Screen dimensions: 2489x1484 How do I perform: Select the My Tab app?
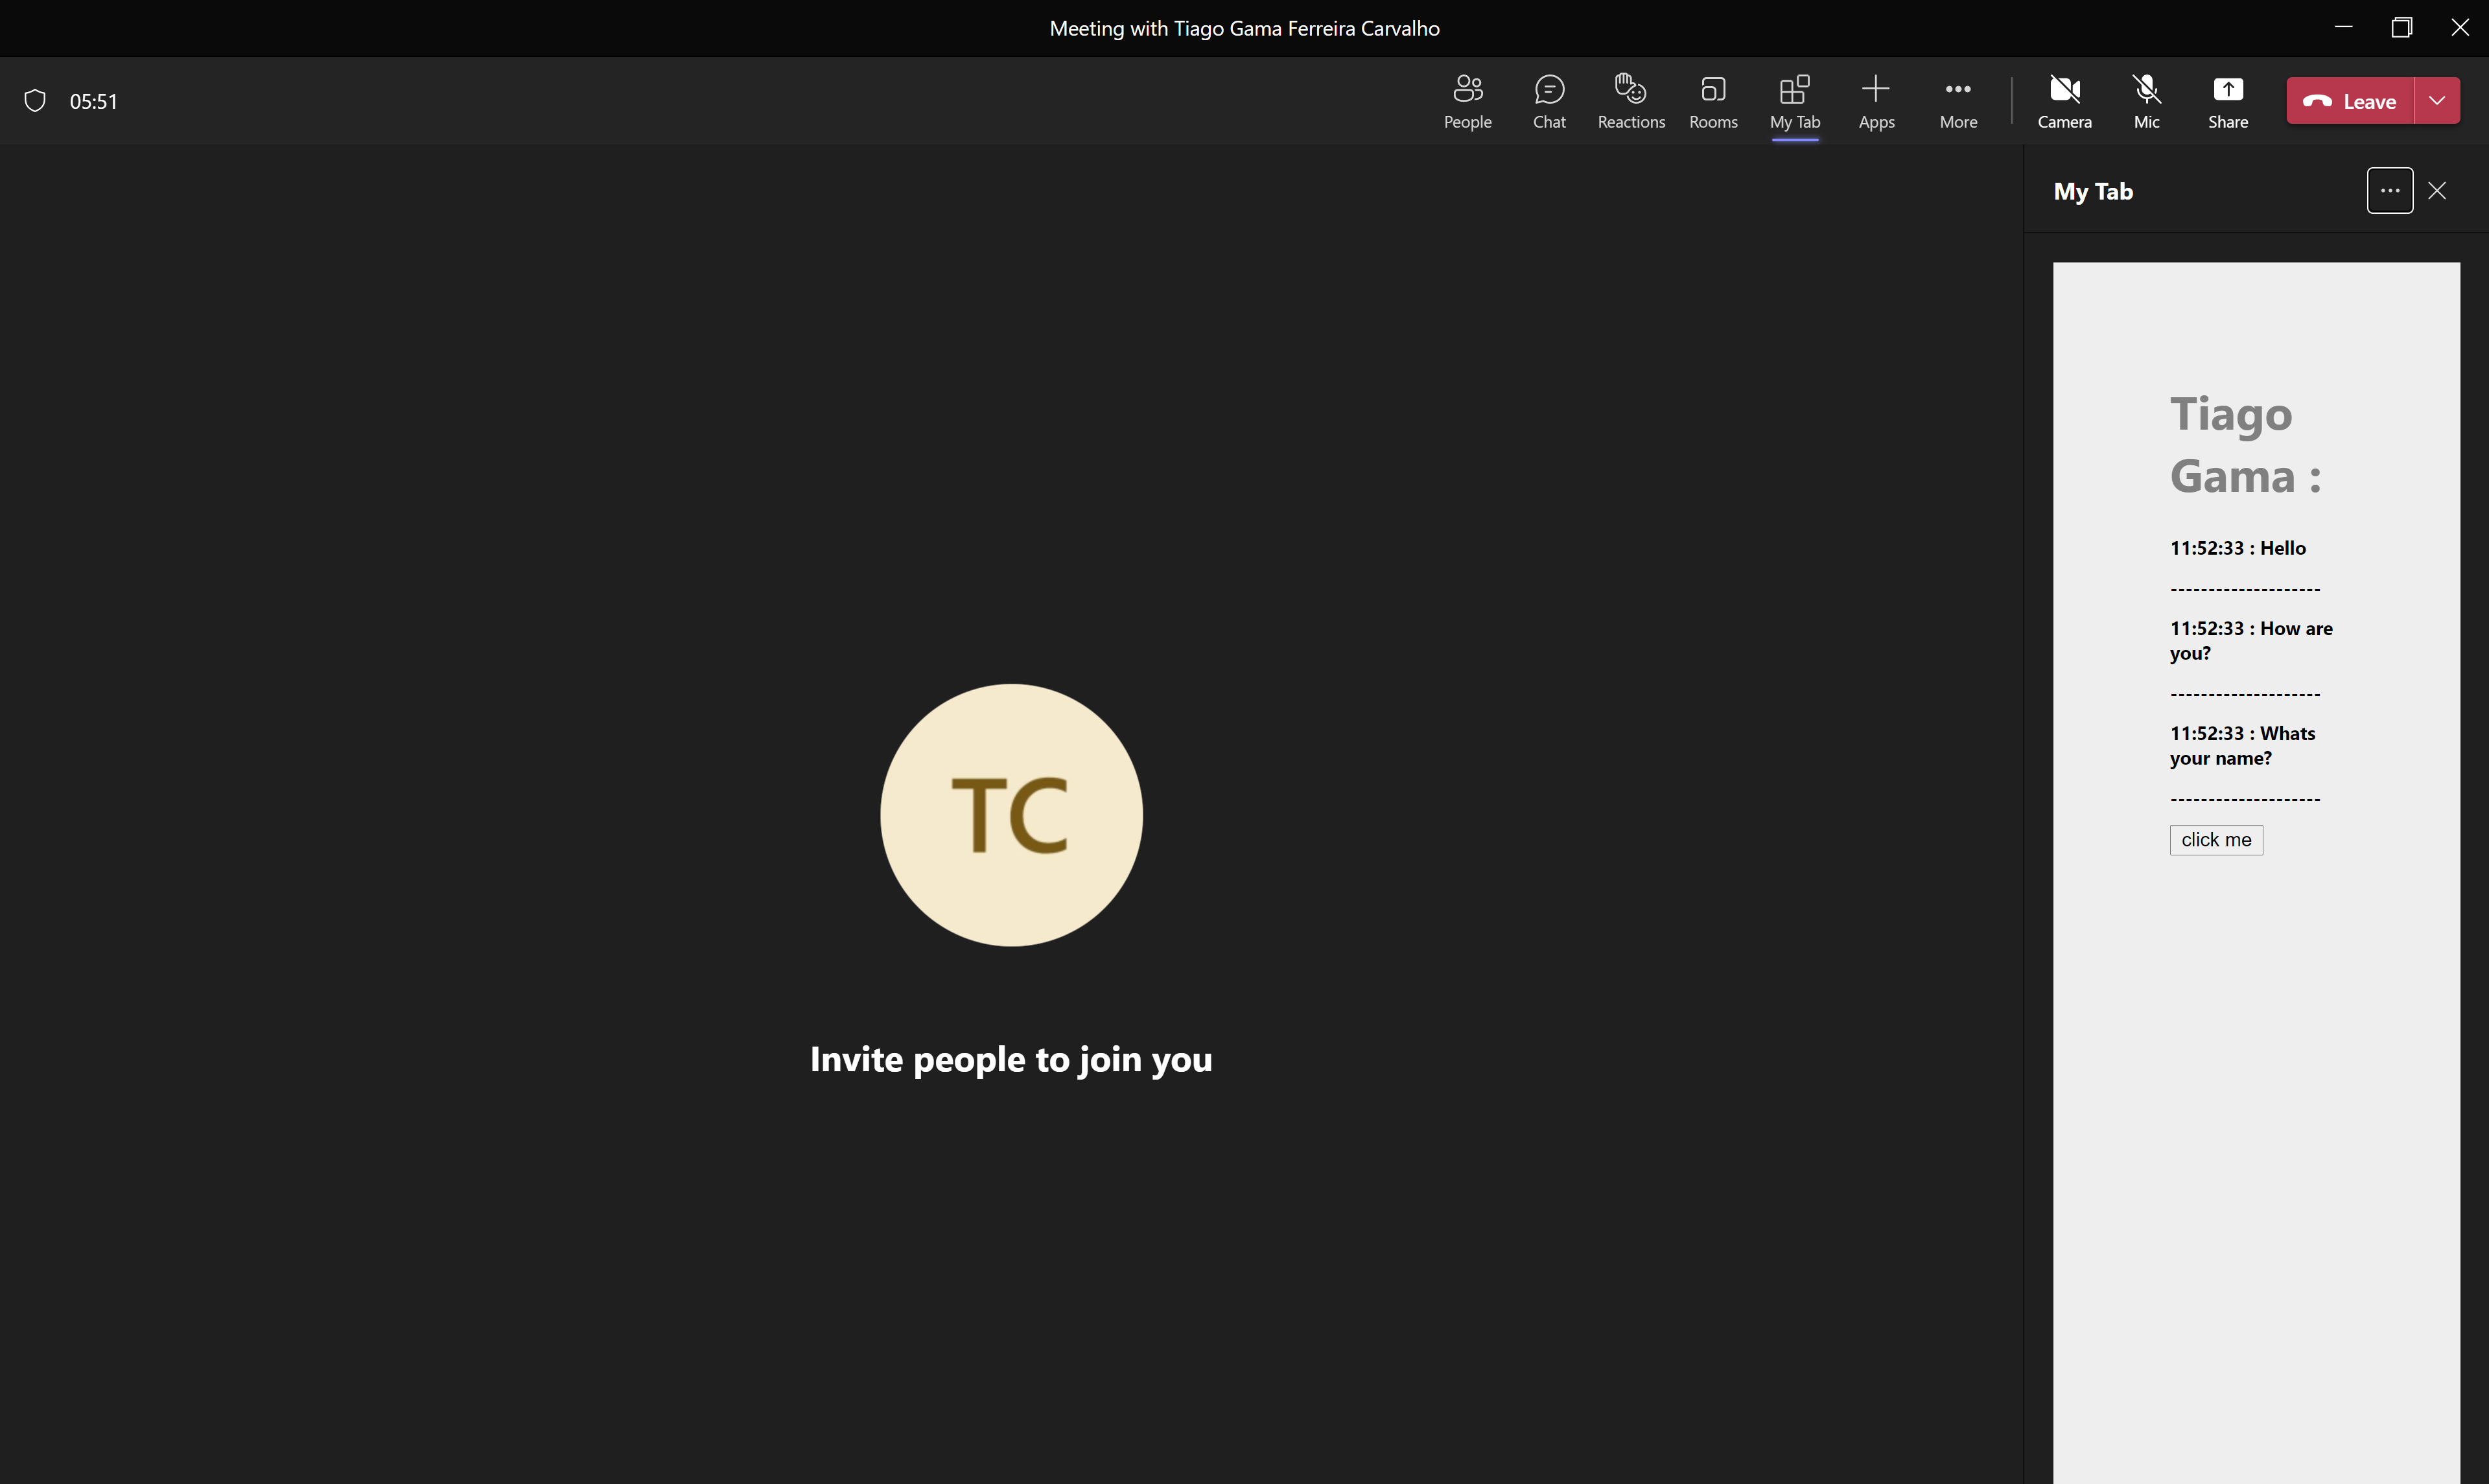click(x=1794, y=101)
